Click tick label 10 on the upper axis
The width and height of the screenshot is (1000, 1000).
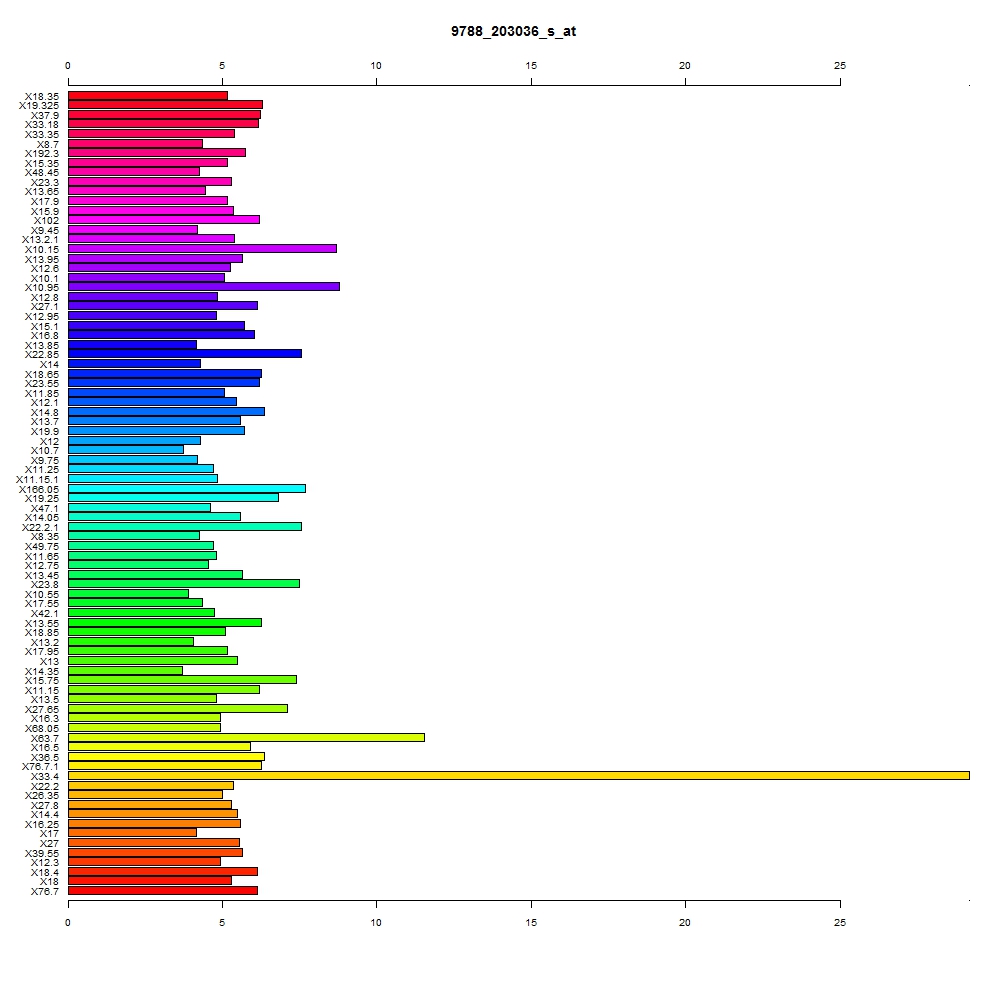click(x=376, y=66)
